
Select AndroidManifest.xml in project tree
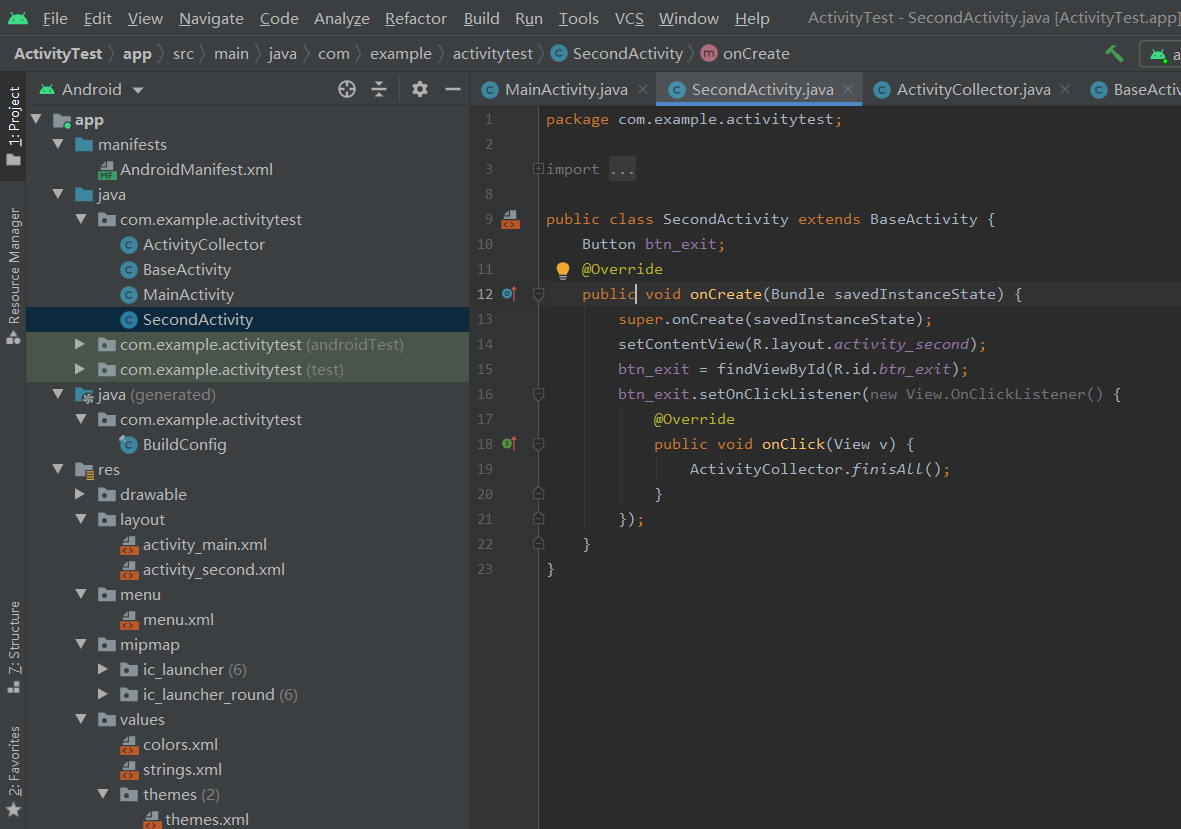(196, 169)
